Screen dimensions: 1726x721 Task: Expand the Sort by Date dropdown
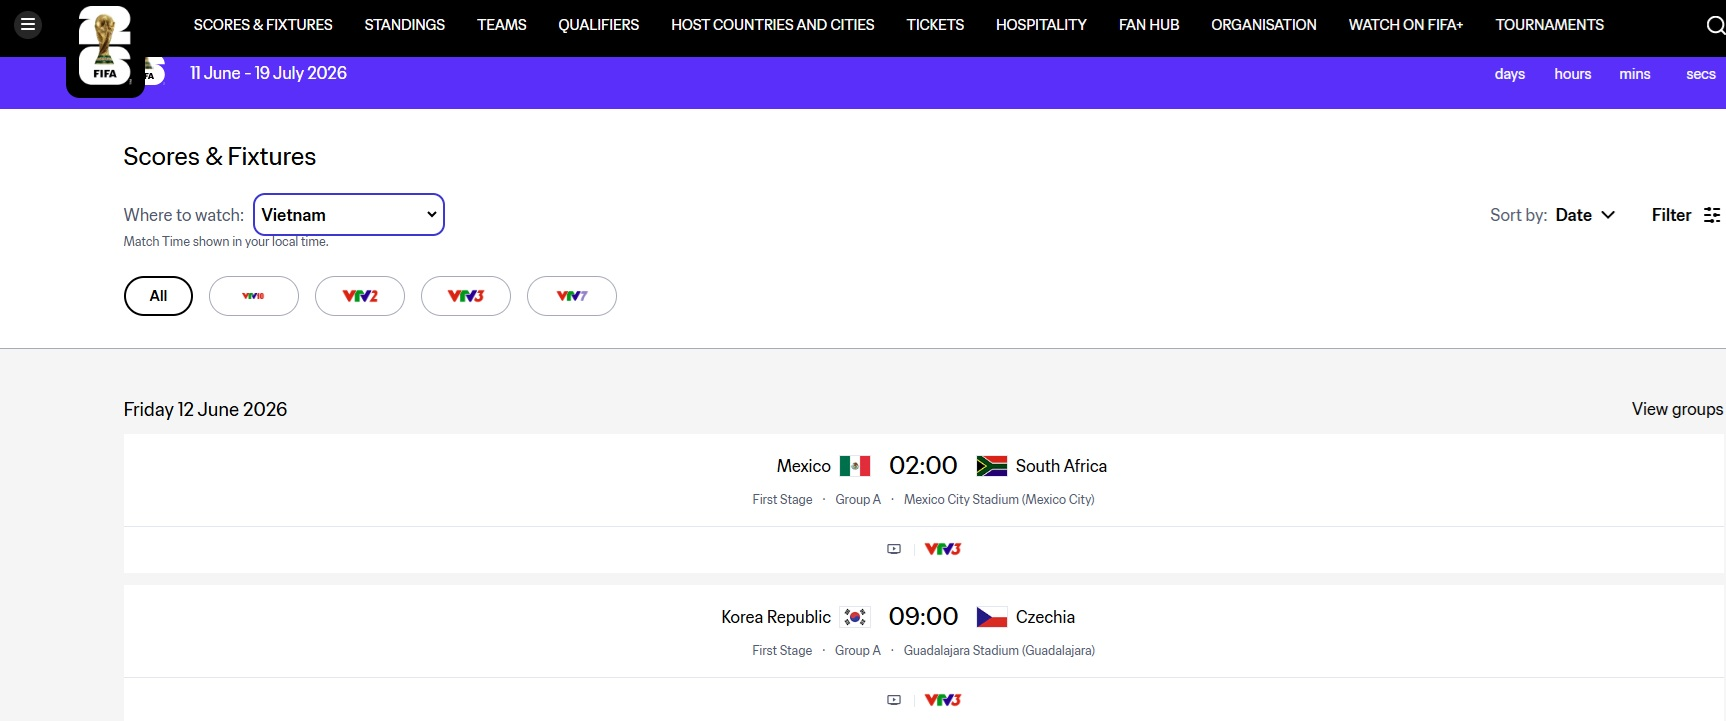(1585, 215)
